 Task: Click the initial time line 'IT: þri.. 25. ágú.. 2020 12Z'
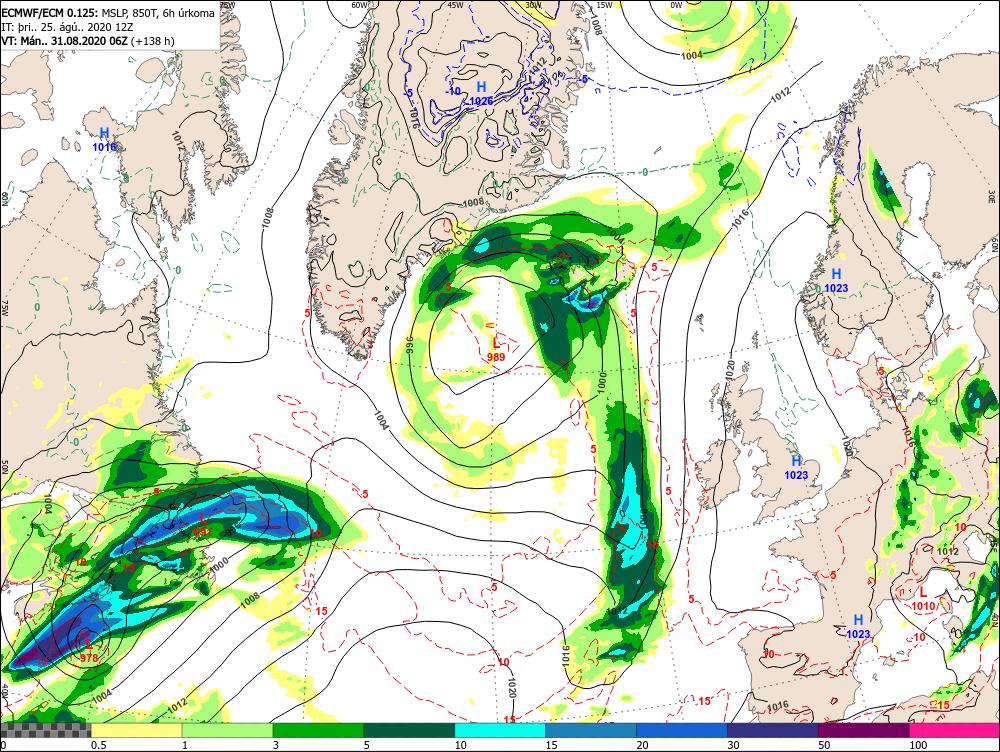point(65,27)
